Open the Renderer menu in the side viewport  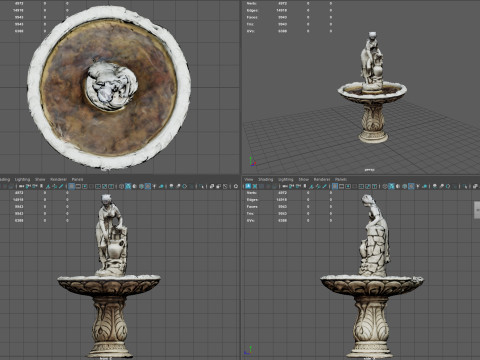tap(321, 179)
